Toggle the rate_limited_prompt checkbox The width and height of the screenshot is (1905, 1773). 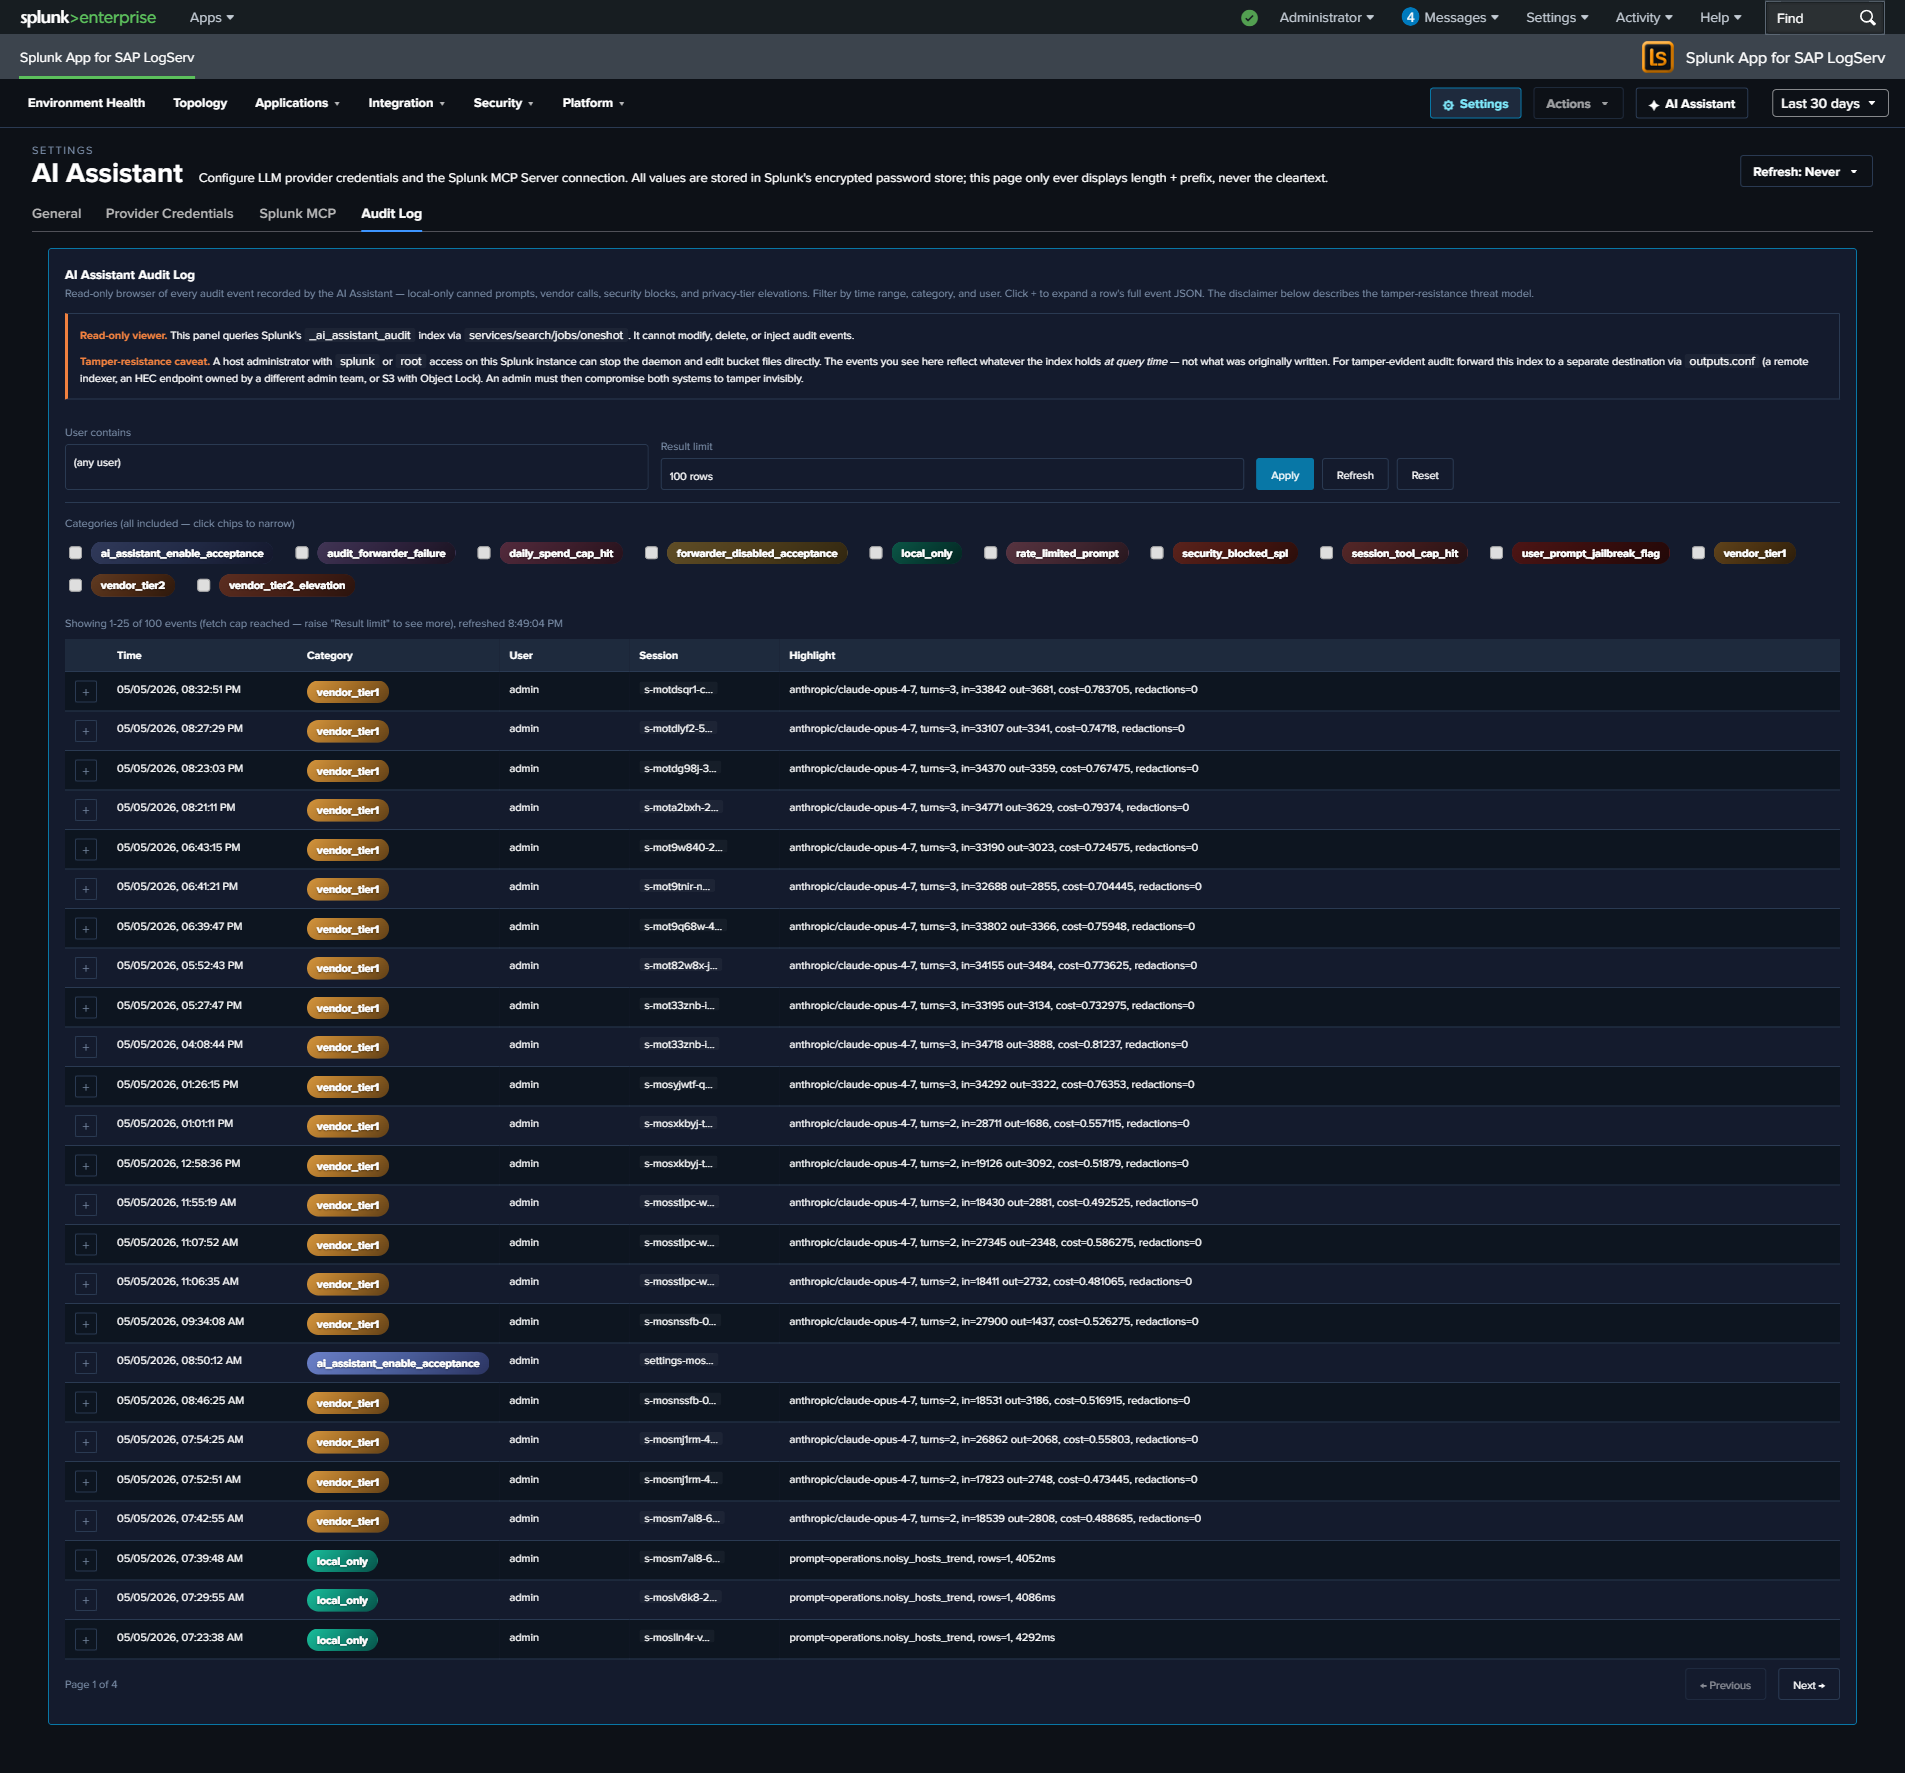click(x=991, y=553)
